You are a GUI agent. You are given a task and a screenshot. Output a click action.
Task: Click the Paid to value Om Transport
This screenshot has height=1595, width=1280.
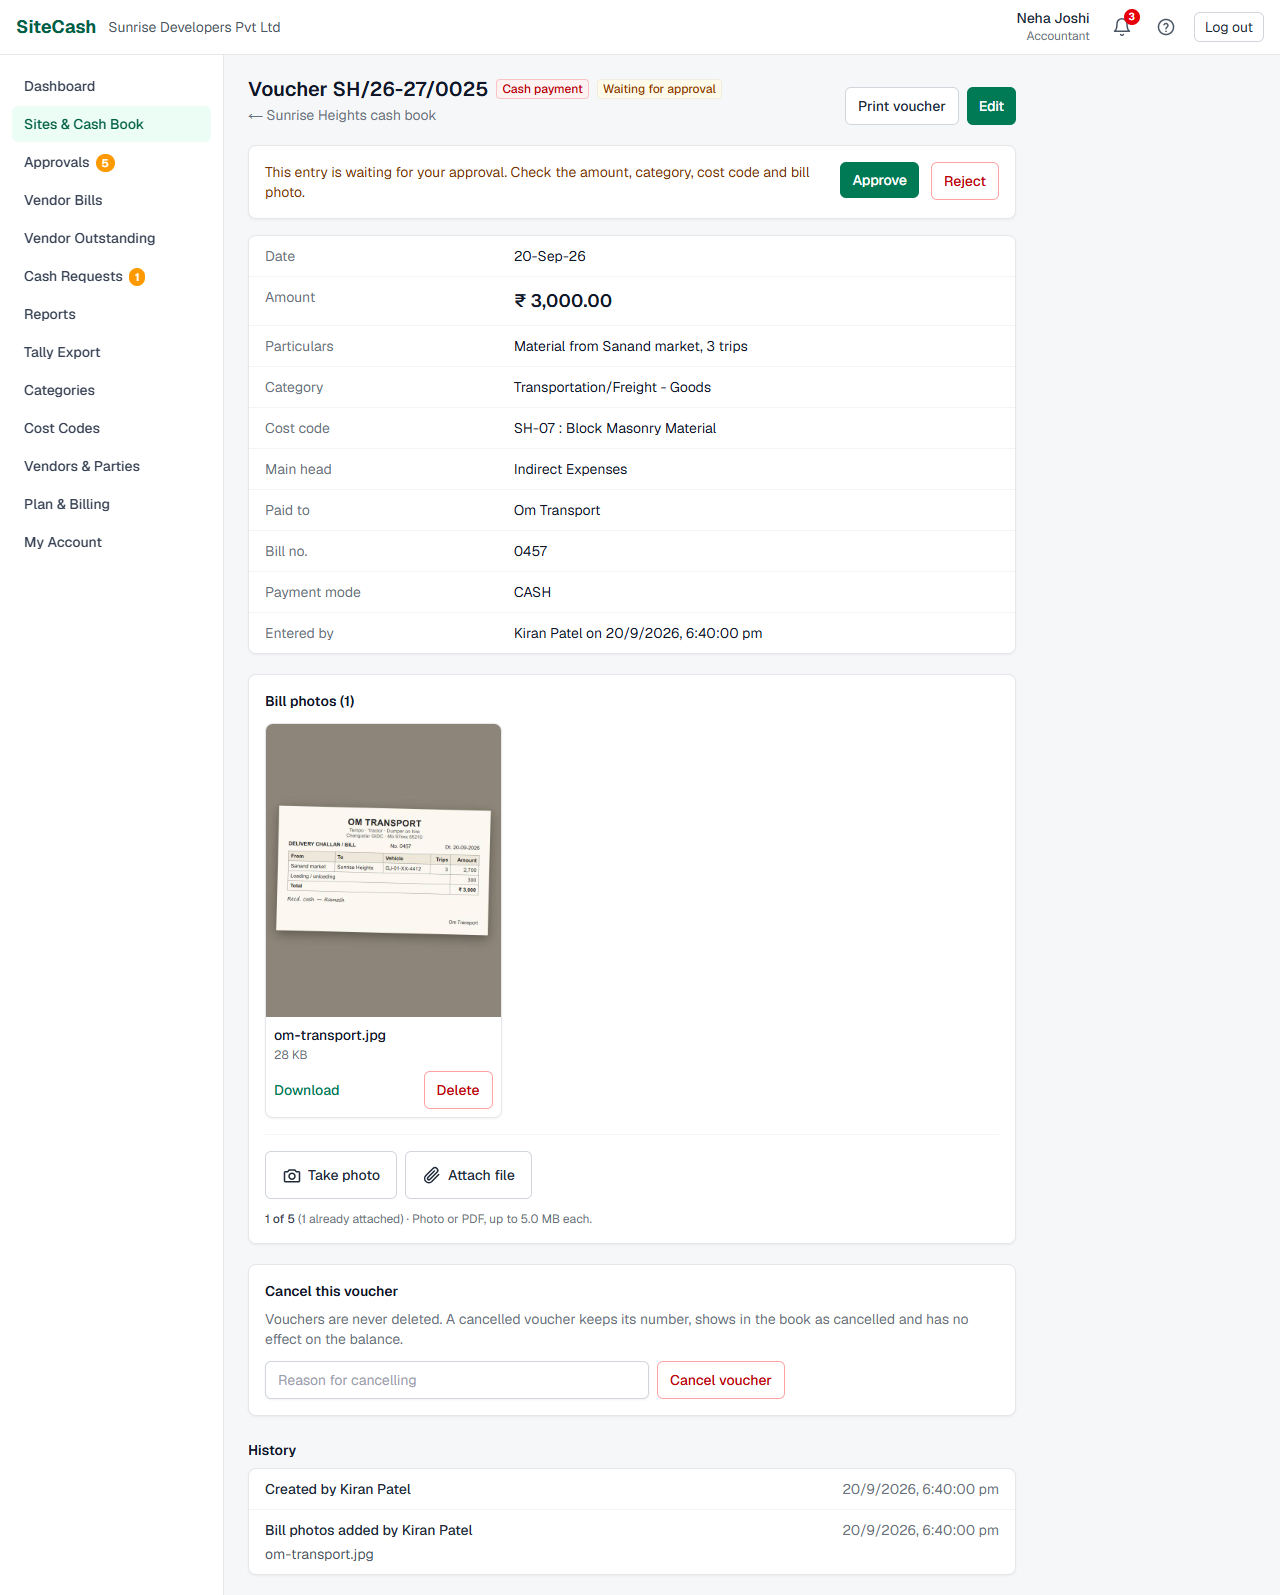(557, 510)
